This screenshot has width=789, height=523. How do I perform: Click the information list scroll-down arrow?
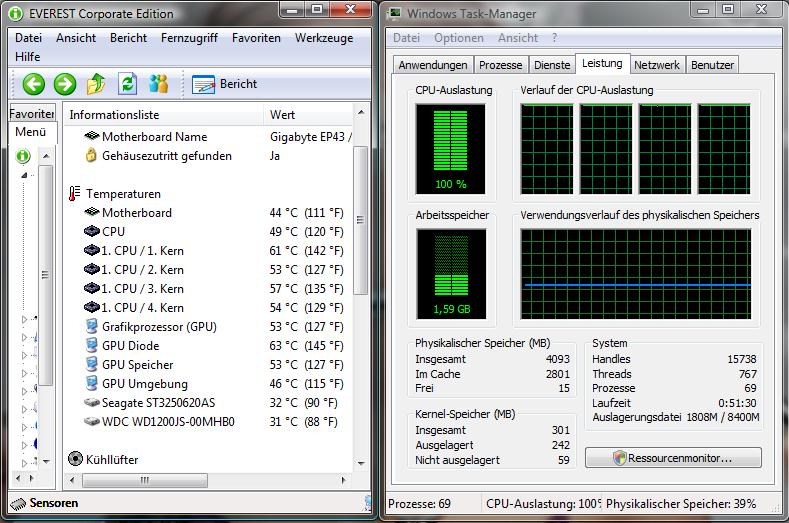pyautogui.click(x=361, y=463)
